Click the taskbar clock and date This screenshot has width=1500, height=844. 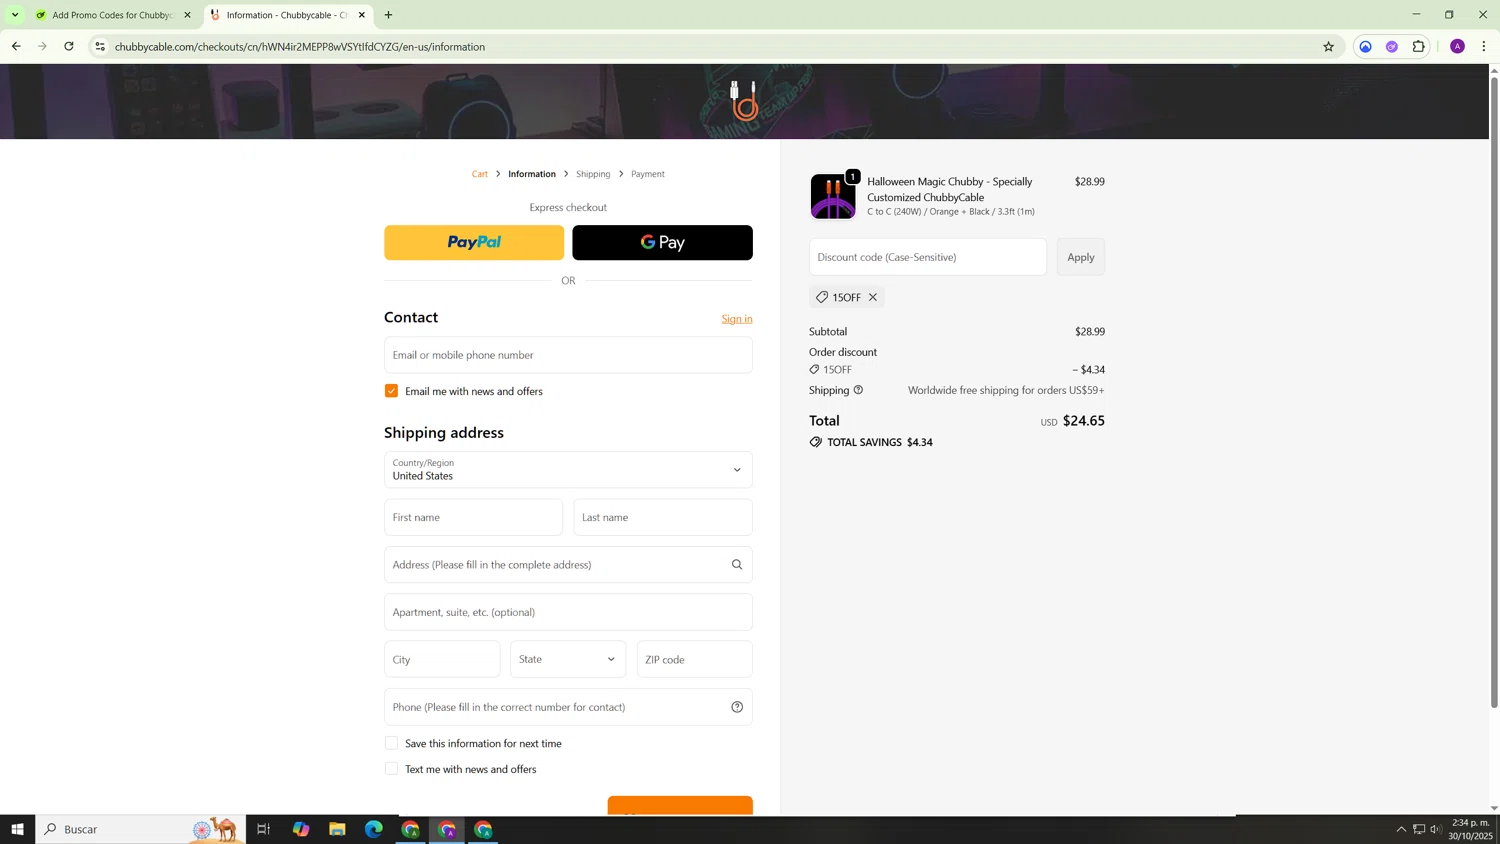coord(1470,829)
